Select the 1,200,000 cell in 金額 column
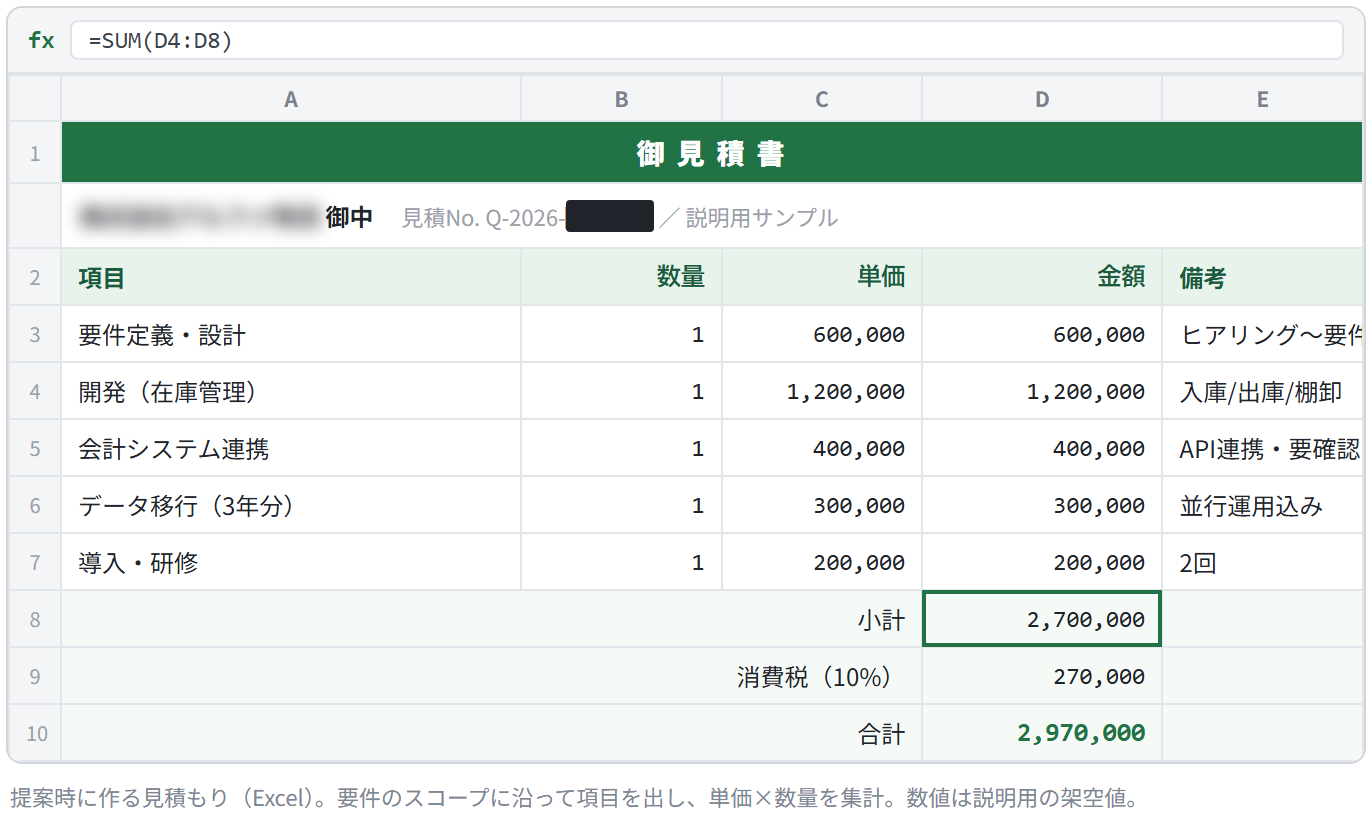The width and height of the screenshot is (1372, 814). [x=1042, y=391]
